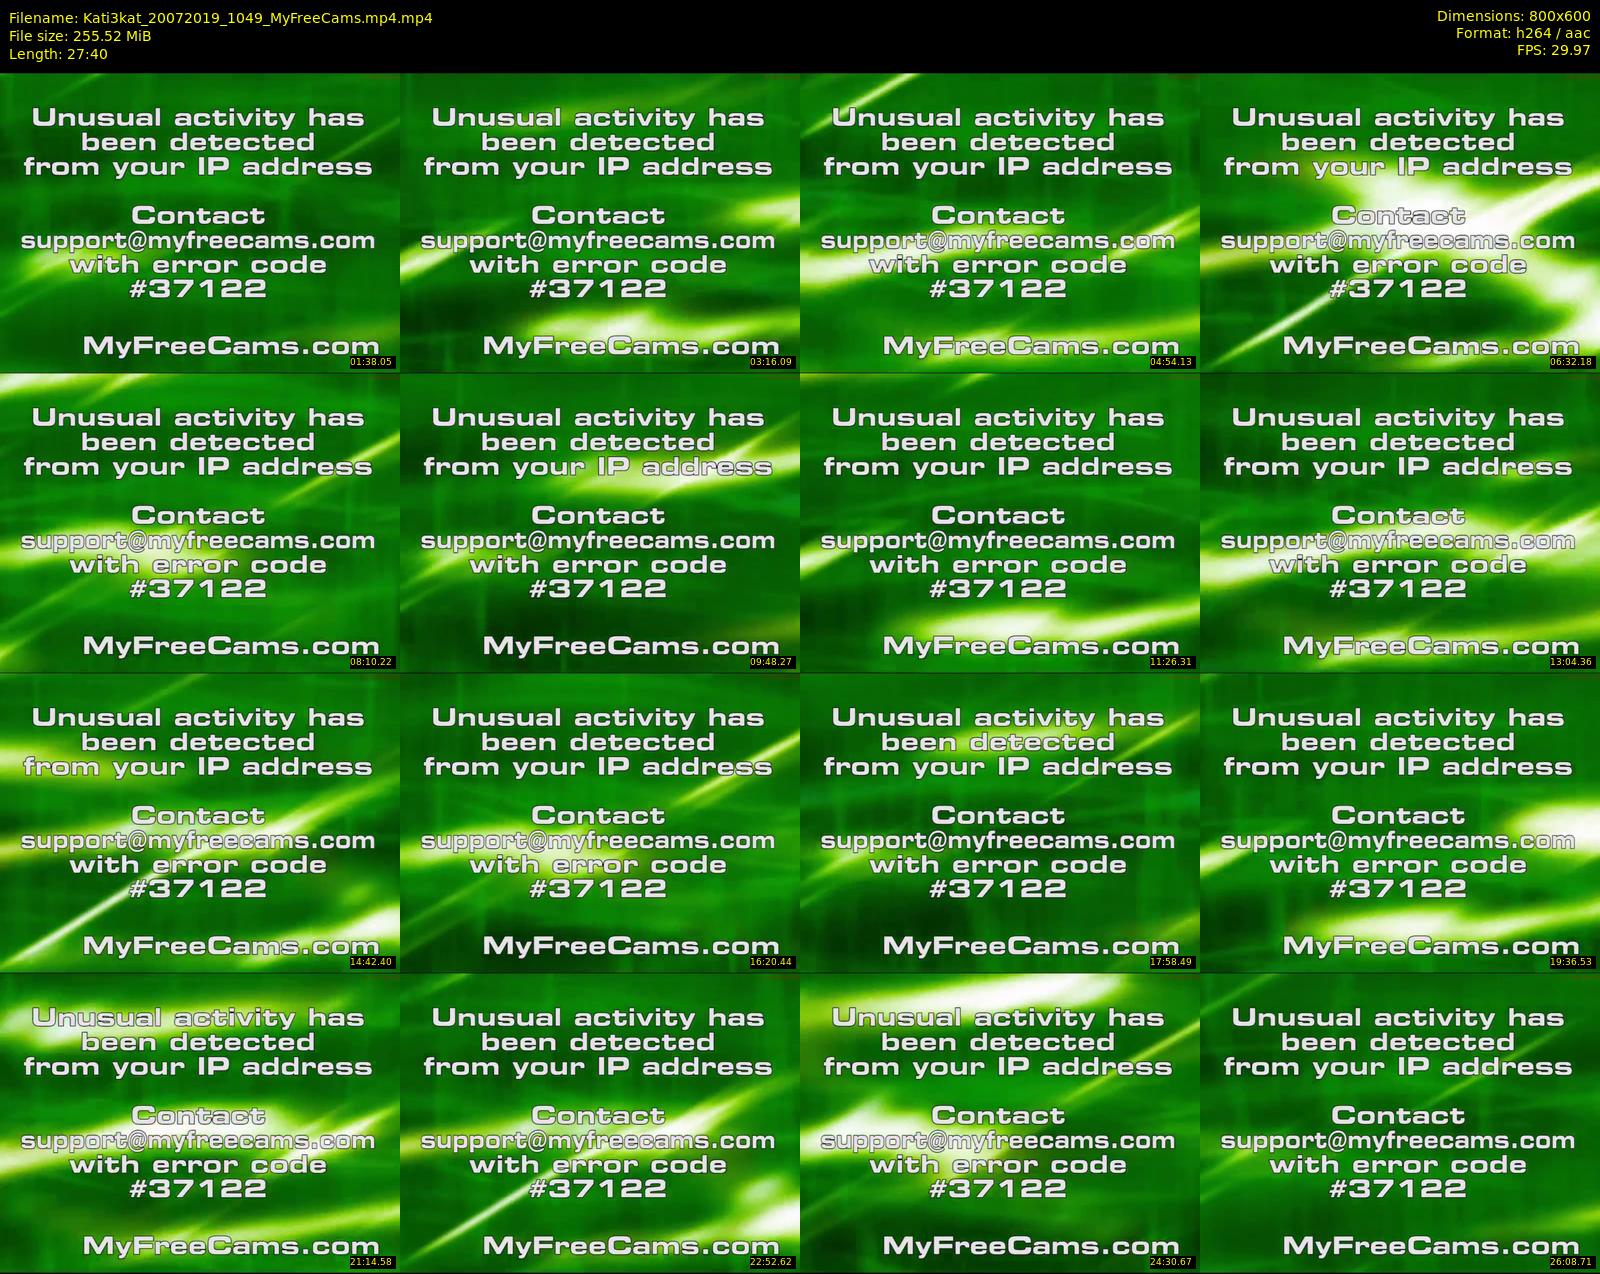Choose the frame thumbnail at 26:08.71

point(1400,1122)
